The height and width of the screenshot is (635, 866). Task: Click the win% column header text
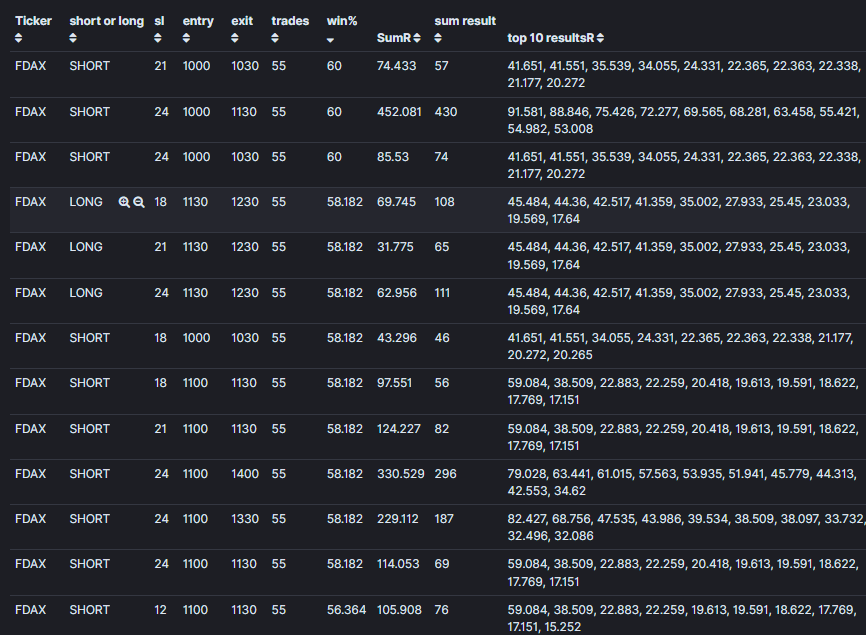coord(342,21)
